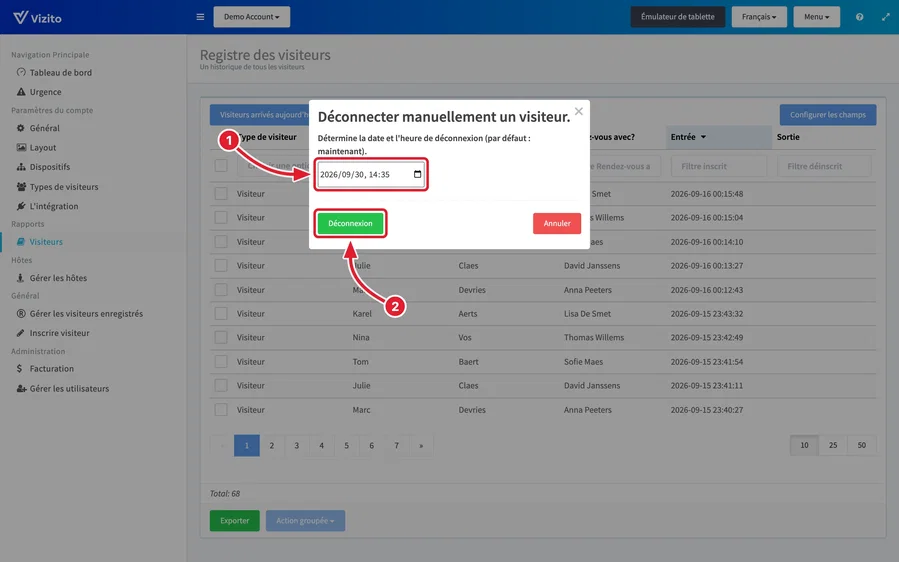Show 50 rows per page

[x=862, y=445]
